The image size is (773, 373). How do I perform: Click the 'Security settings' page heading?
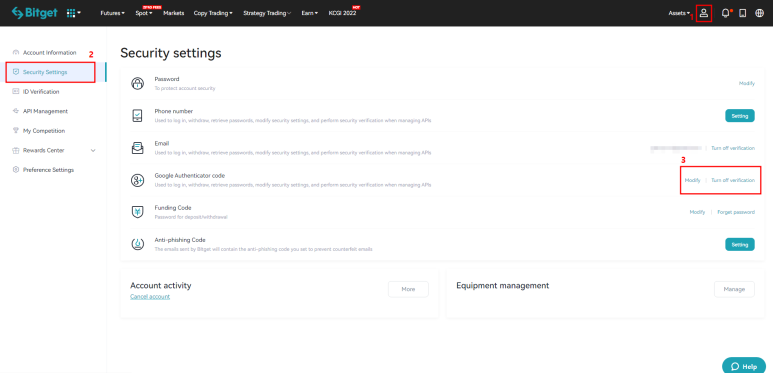click(x=171, y=53)
